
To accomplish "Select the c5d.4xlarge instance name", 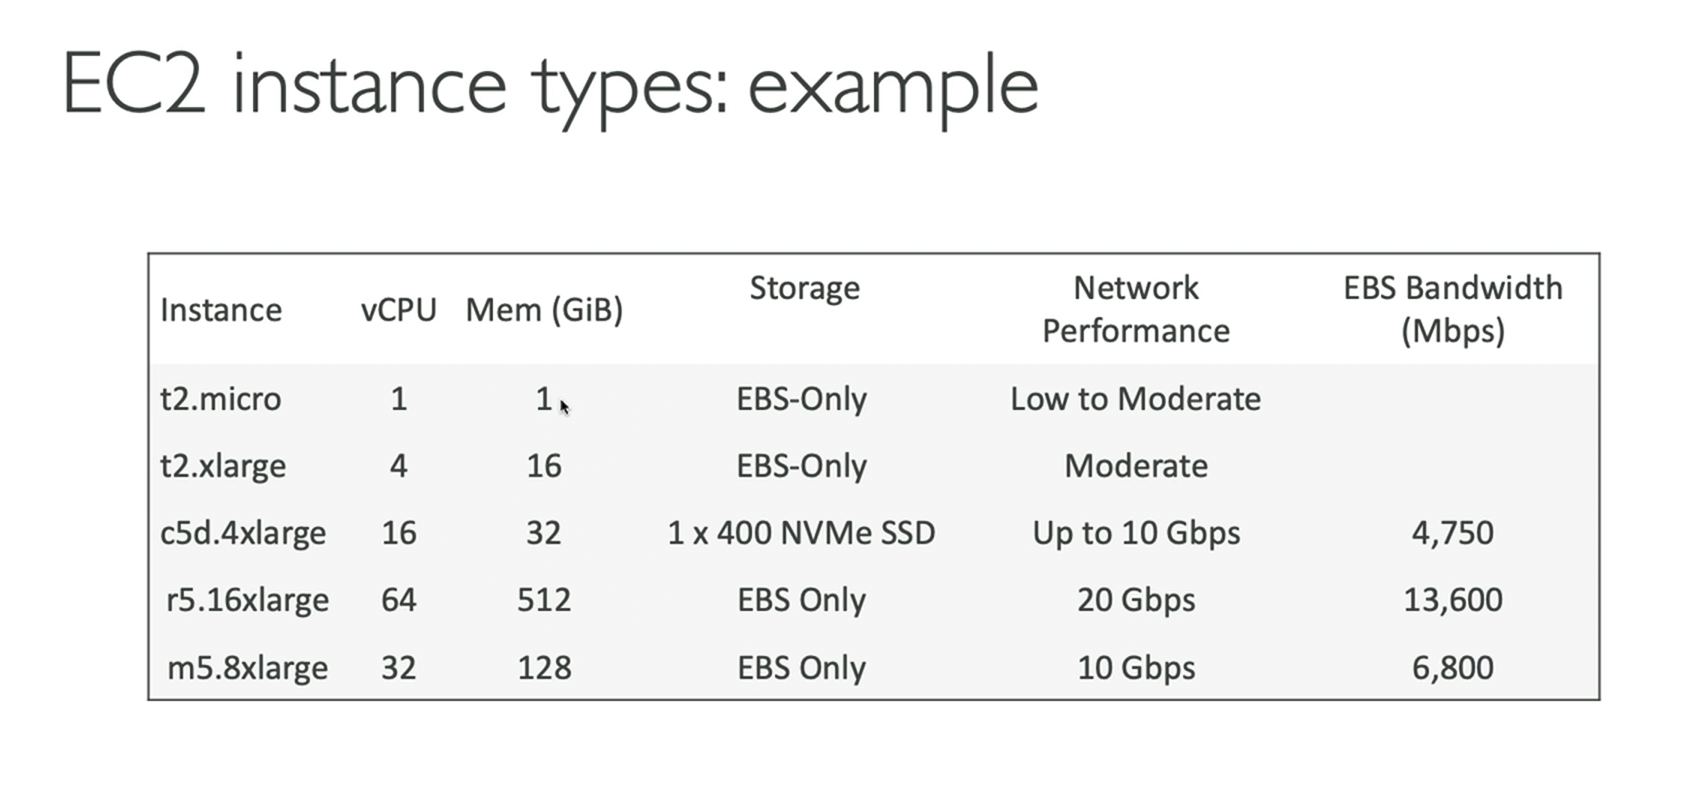I will (x=243, y=533).
